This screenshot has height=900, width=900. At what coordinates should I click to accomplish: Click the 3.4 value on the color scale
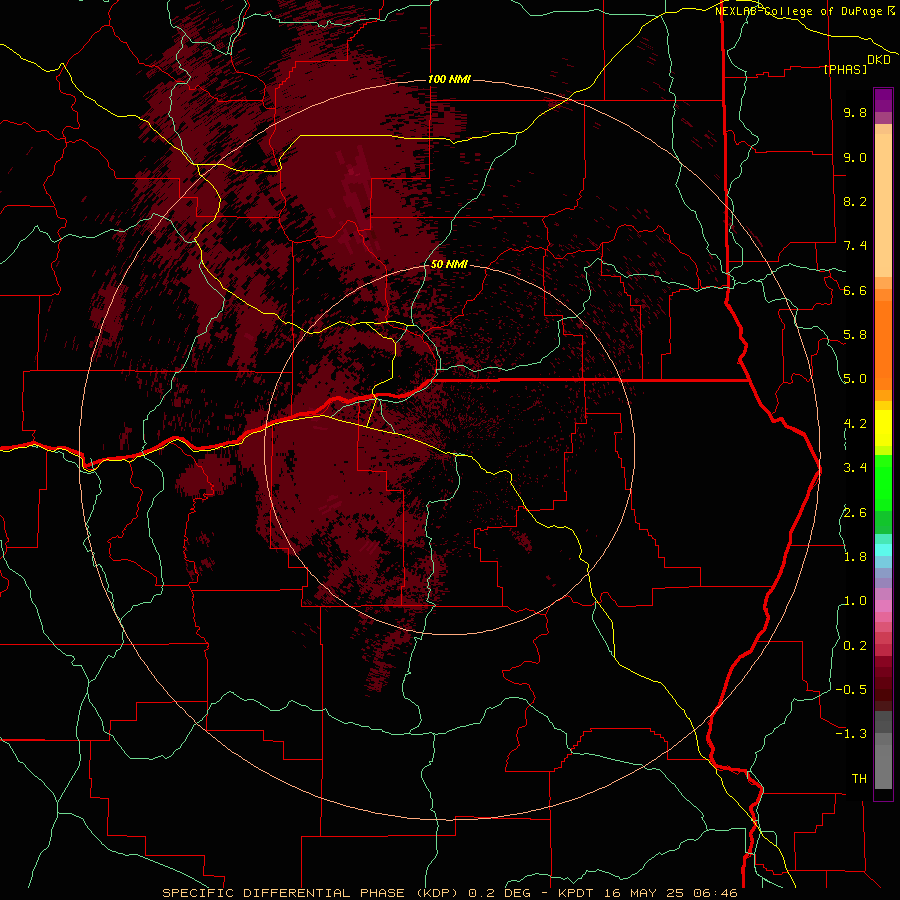[x=855, y=468]
